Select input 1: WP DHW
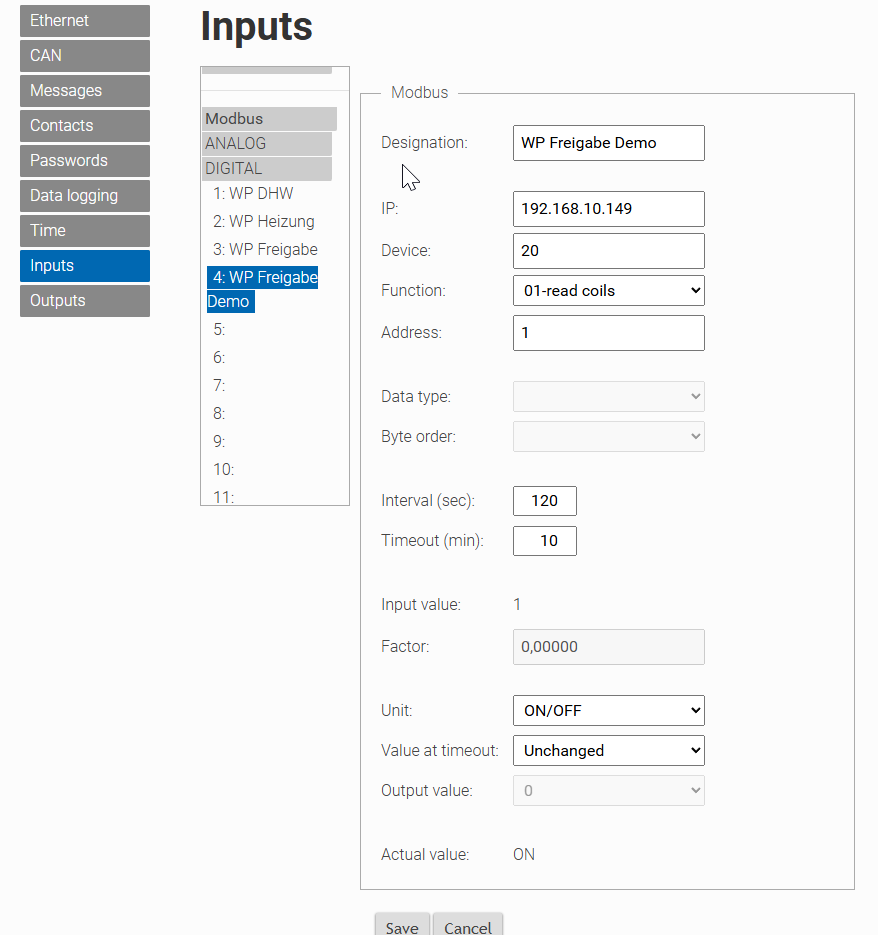878x935 pixels. 253,193
